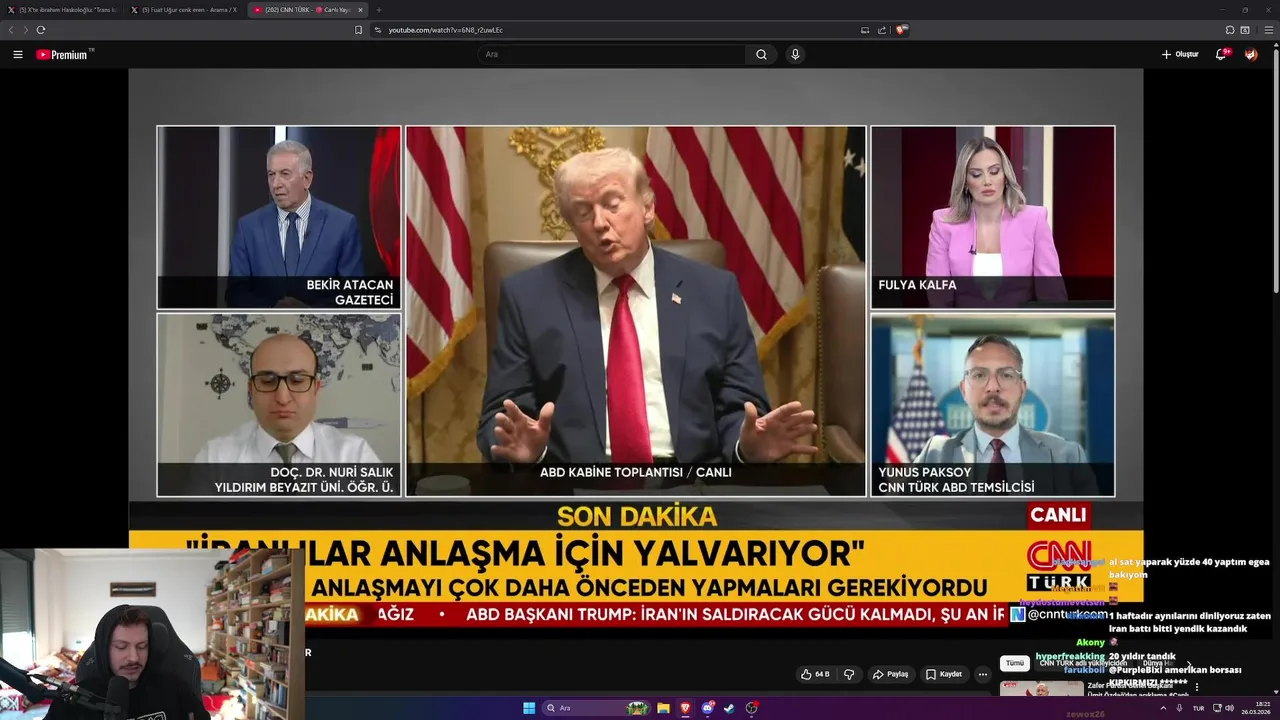Open the Brave wallet icon in the toolbar
The image size is (1280, 720).
coord(1245,30)
